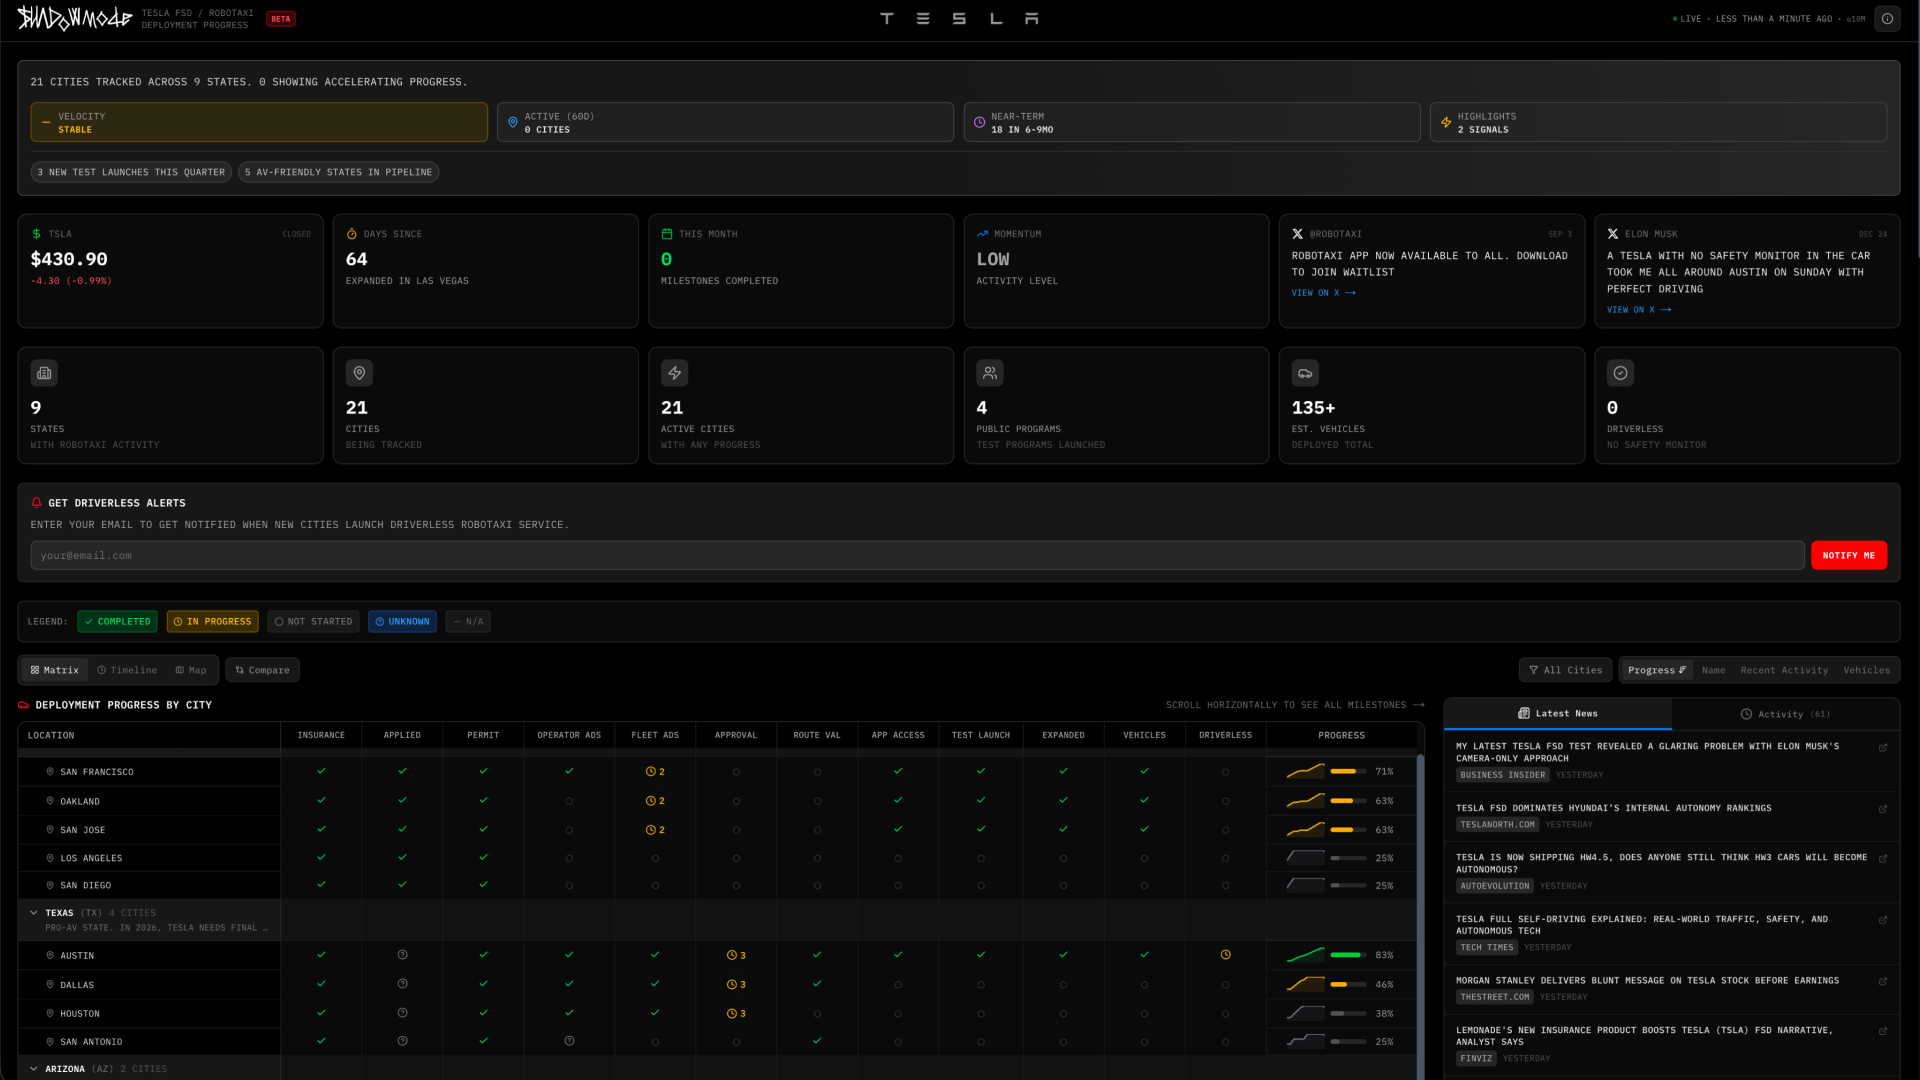
Task: Open the Activity (61) tab
Action: (1785, 714)
